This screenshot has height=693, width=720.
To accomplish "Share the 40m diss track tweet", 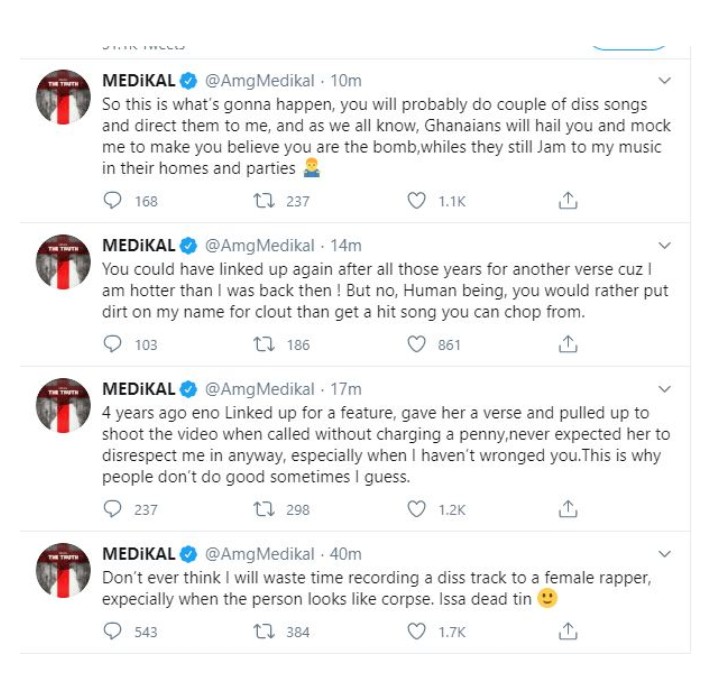I will (x=568, y=631).
